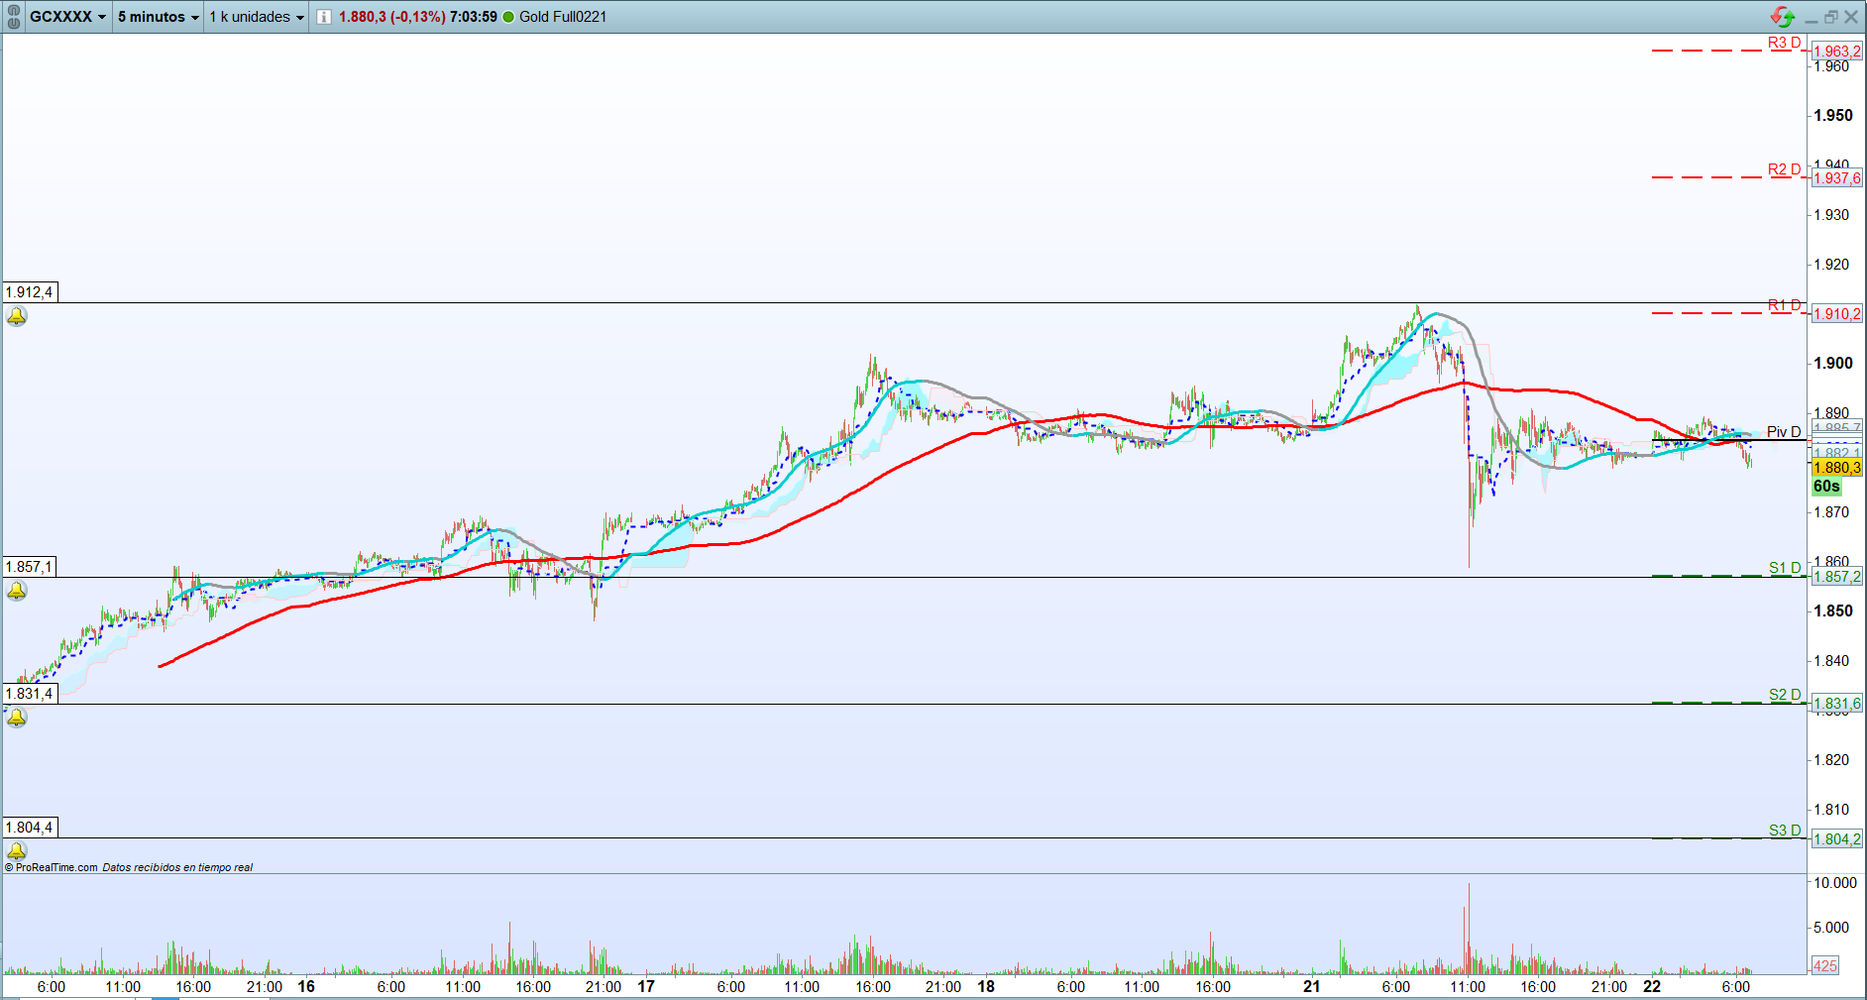Click the yellow 1.880,3 current price tag
Screen dimensions: 1867x1000
coord(1837,468)
